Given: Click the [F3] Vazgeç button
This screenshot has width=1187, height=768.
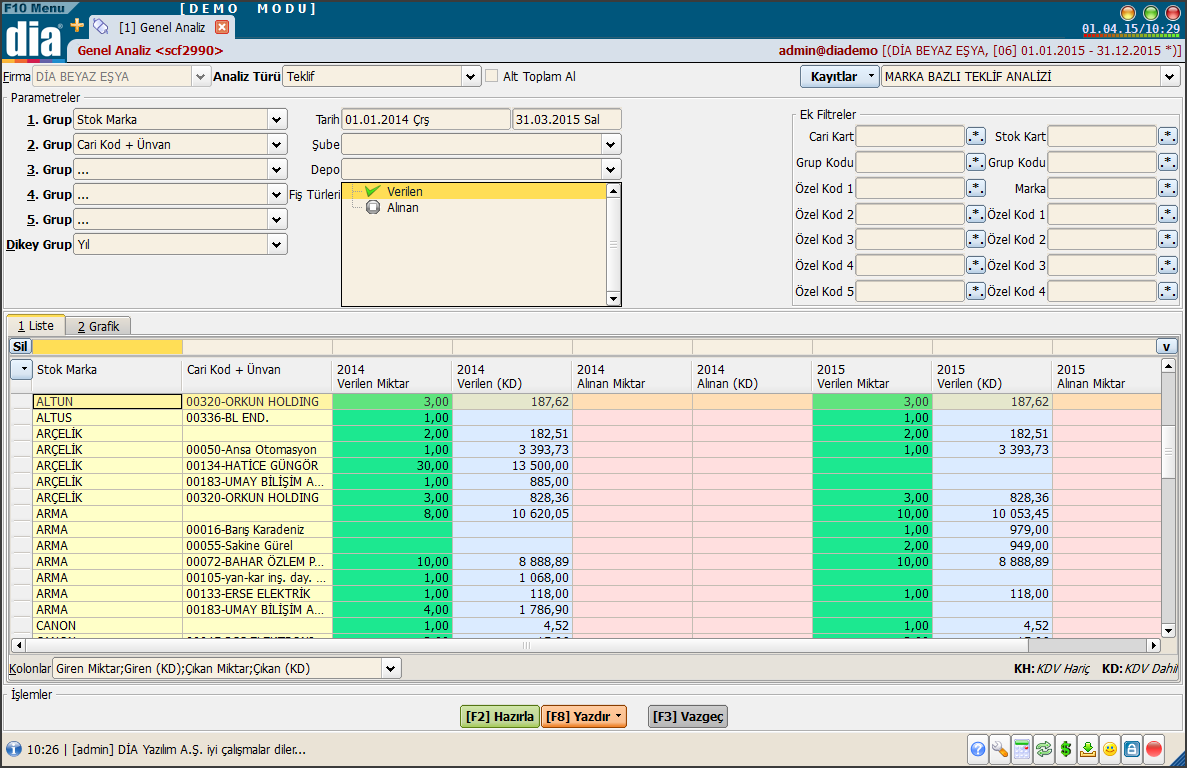Looking at the screenshot, I should pos(688,717).
